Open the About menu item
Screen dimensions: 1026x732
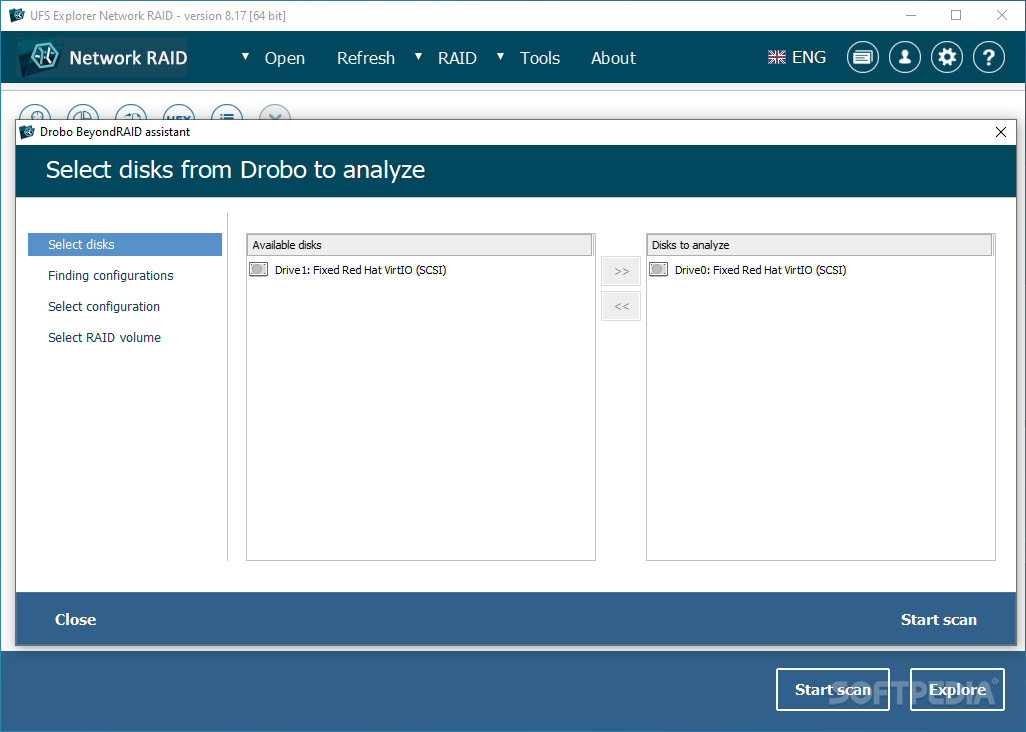(613, 58)
